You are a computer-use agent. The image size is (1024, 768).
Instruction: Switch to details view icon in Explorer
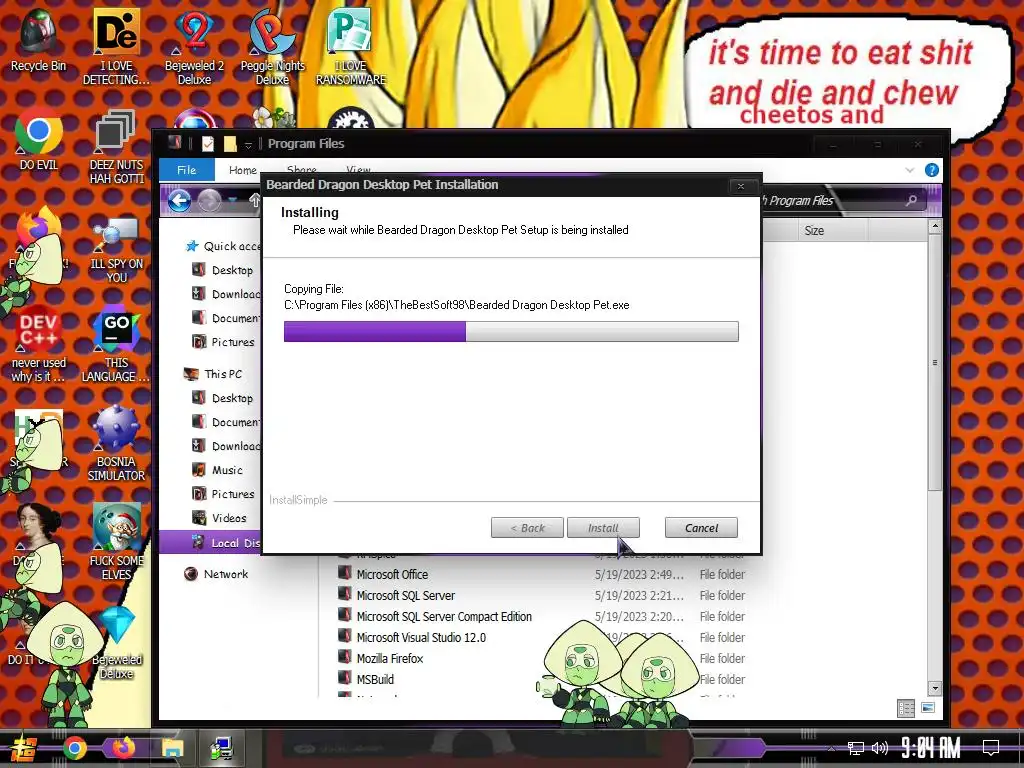(x=906, y=708)
